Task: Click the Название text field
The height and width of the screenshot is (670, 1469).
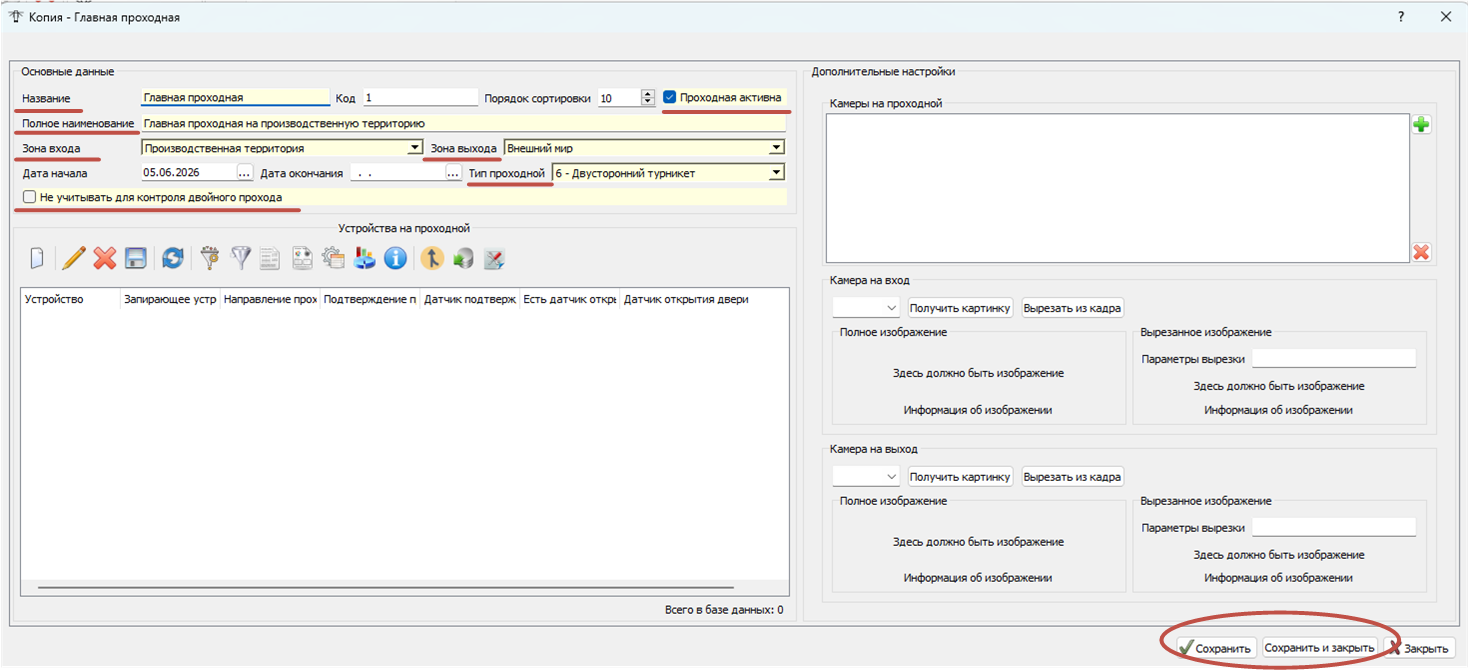Action: click(x=235, y=97)
